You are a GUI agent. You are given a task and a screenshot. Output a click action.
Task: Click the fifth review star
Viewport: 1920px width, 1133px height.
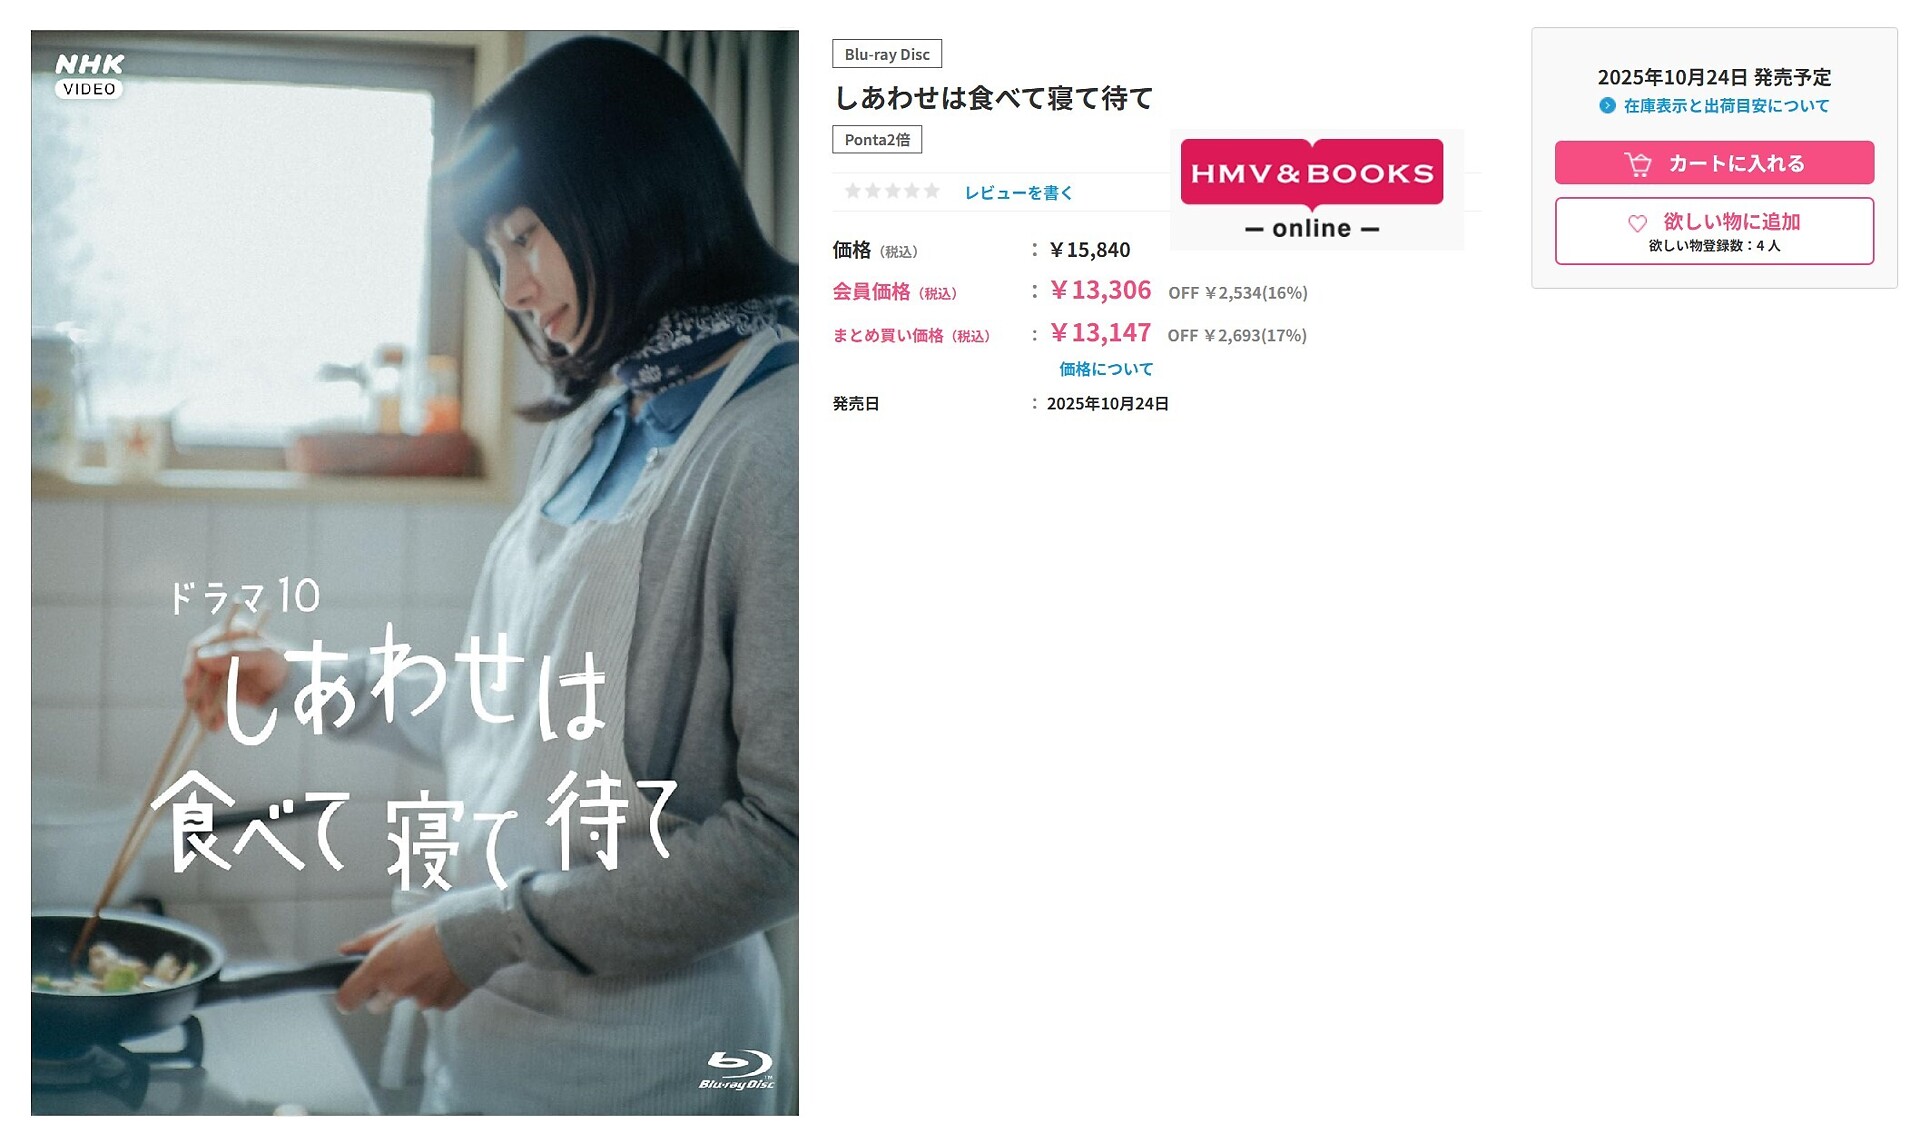tap(931, 191)
